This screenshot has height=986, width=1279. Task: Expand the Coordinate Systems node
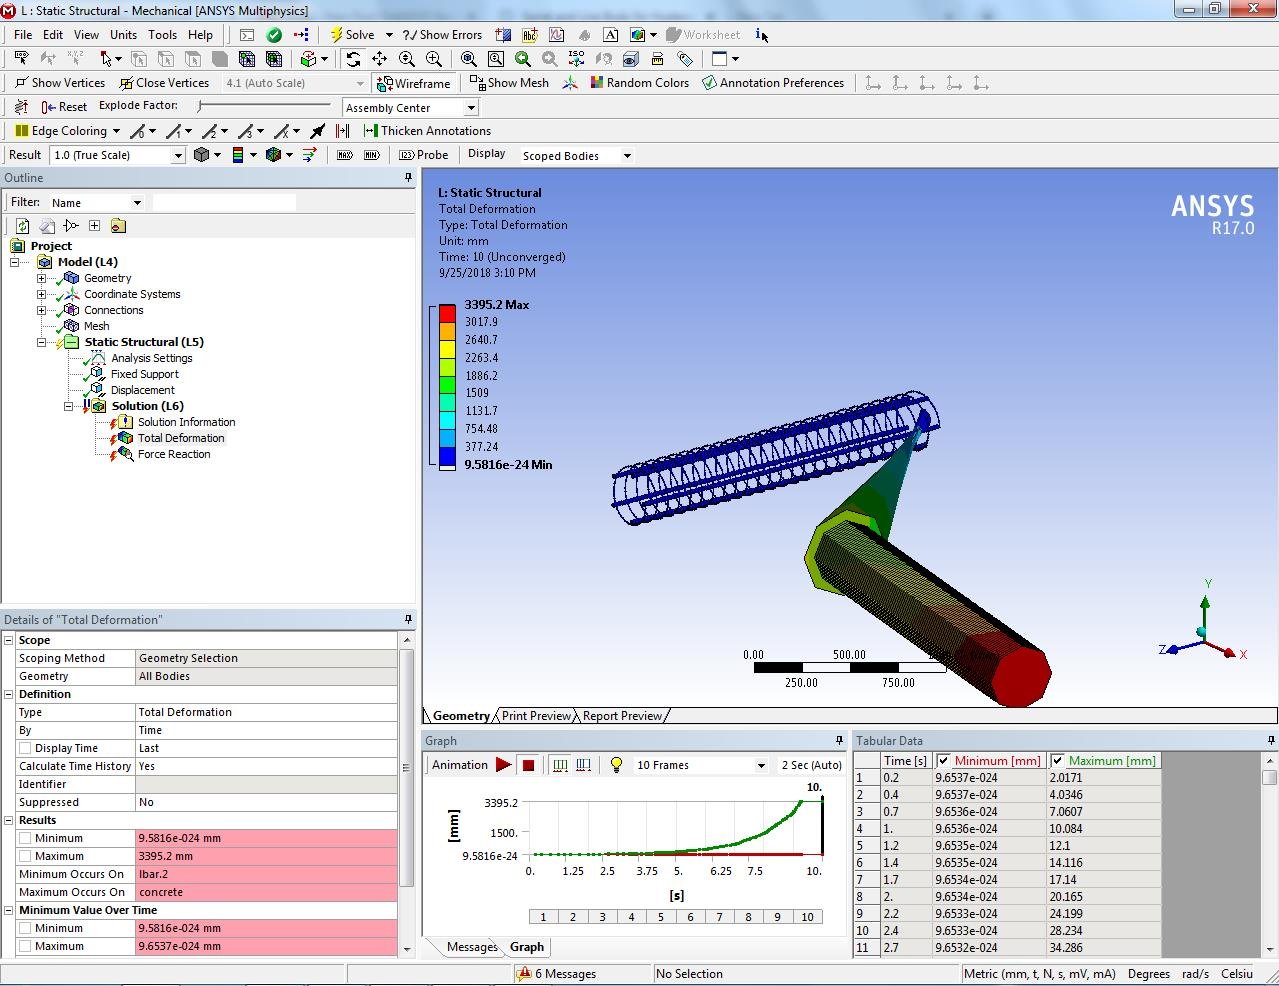click(42, 294)
